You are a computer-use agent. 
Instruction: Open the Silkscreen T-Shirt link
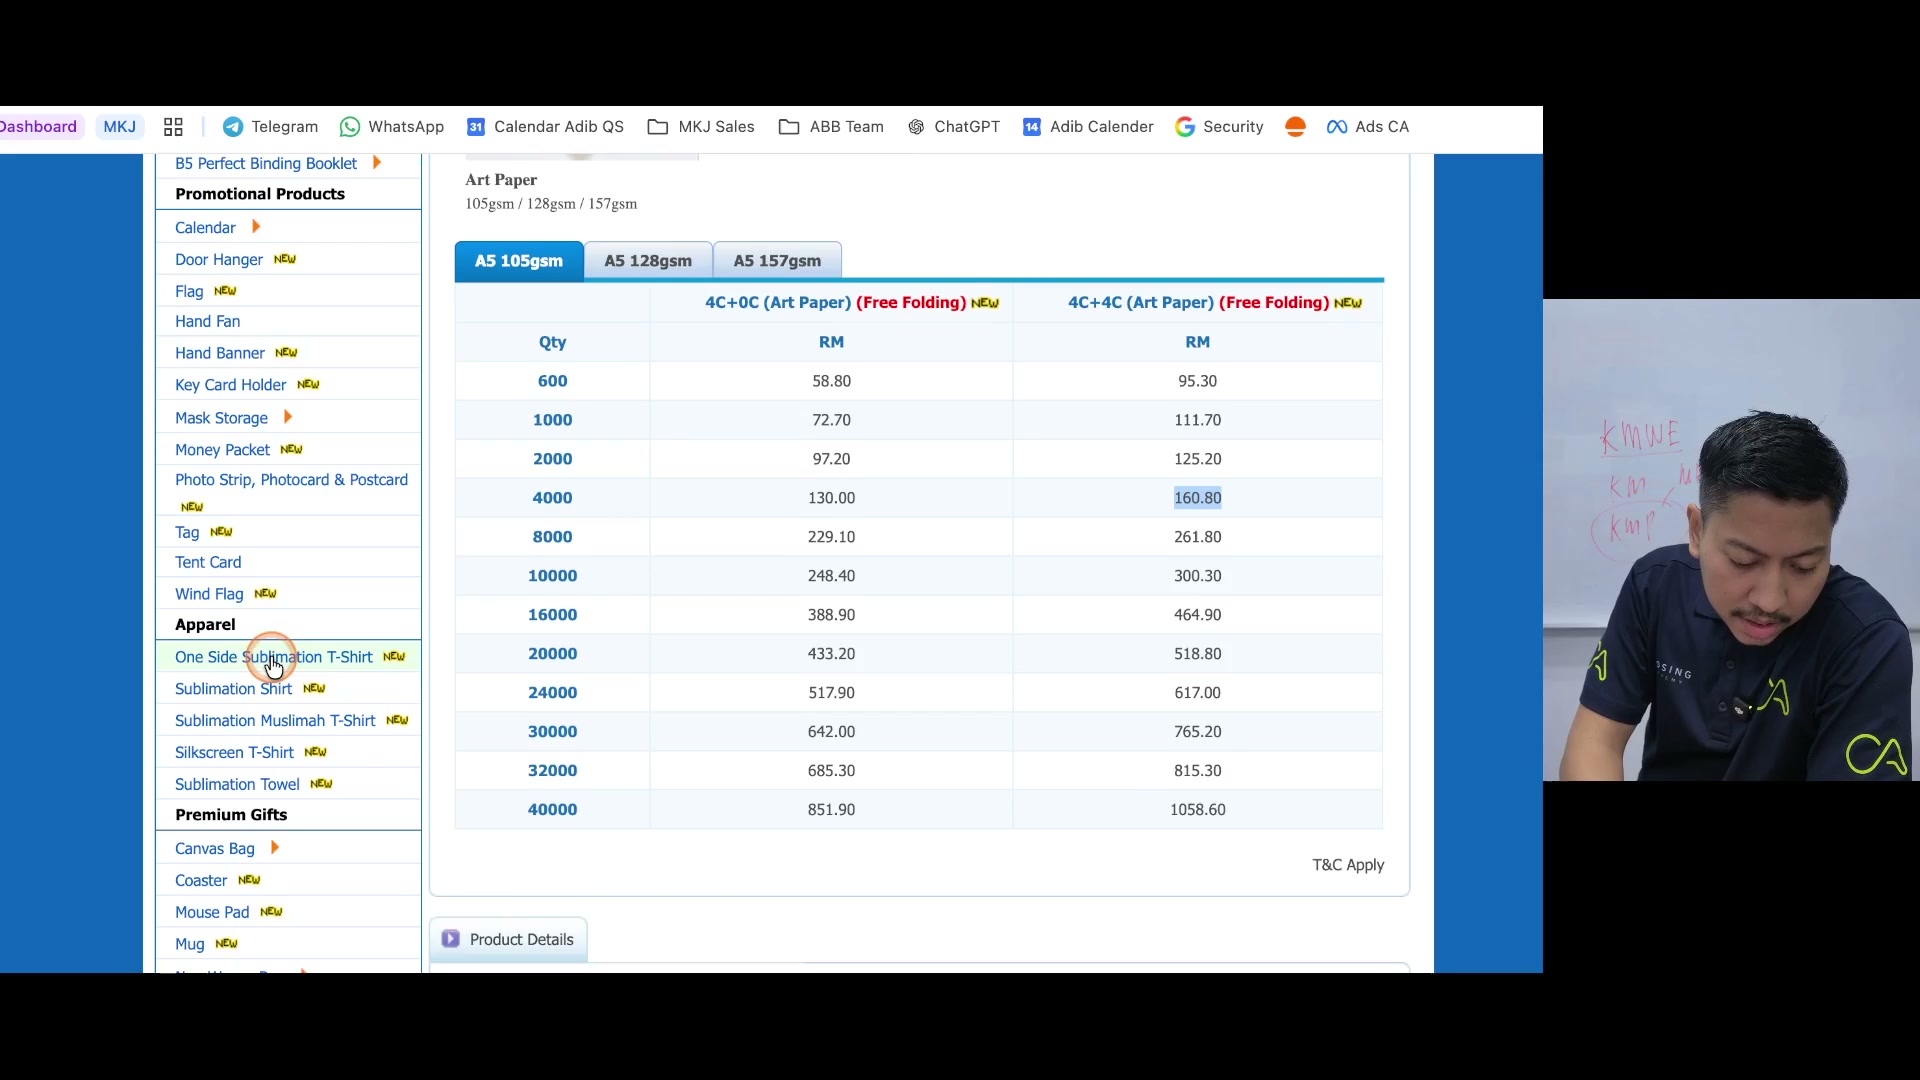pos(234,753)
